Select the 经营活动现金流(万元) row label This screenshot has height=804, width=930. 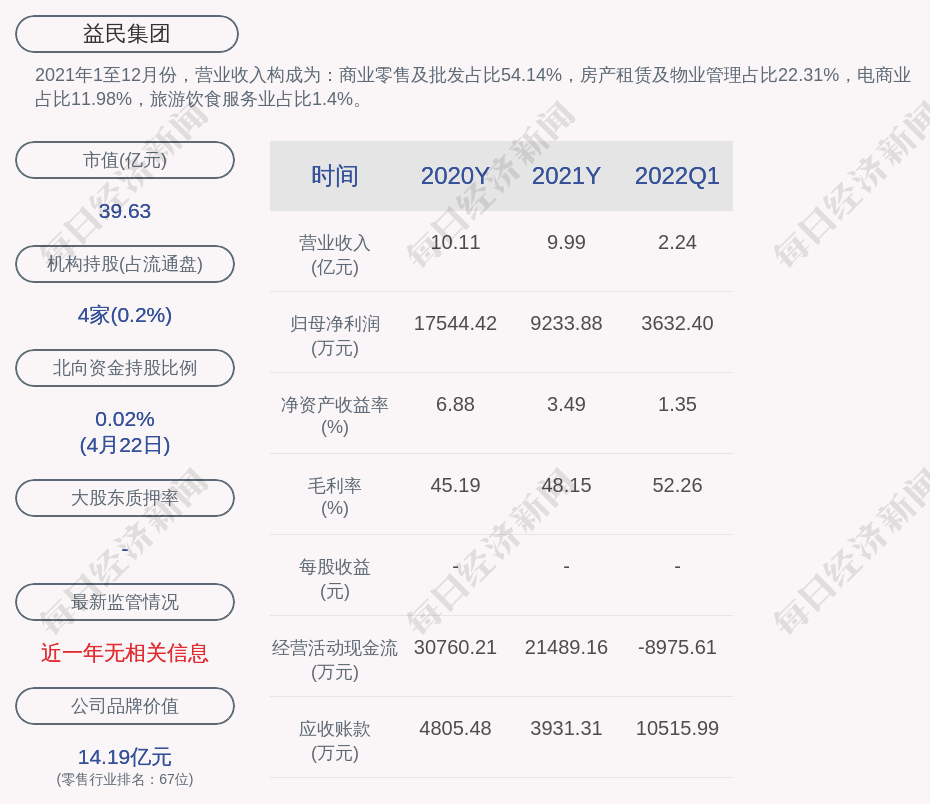click(335, 660)
